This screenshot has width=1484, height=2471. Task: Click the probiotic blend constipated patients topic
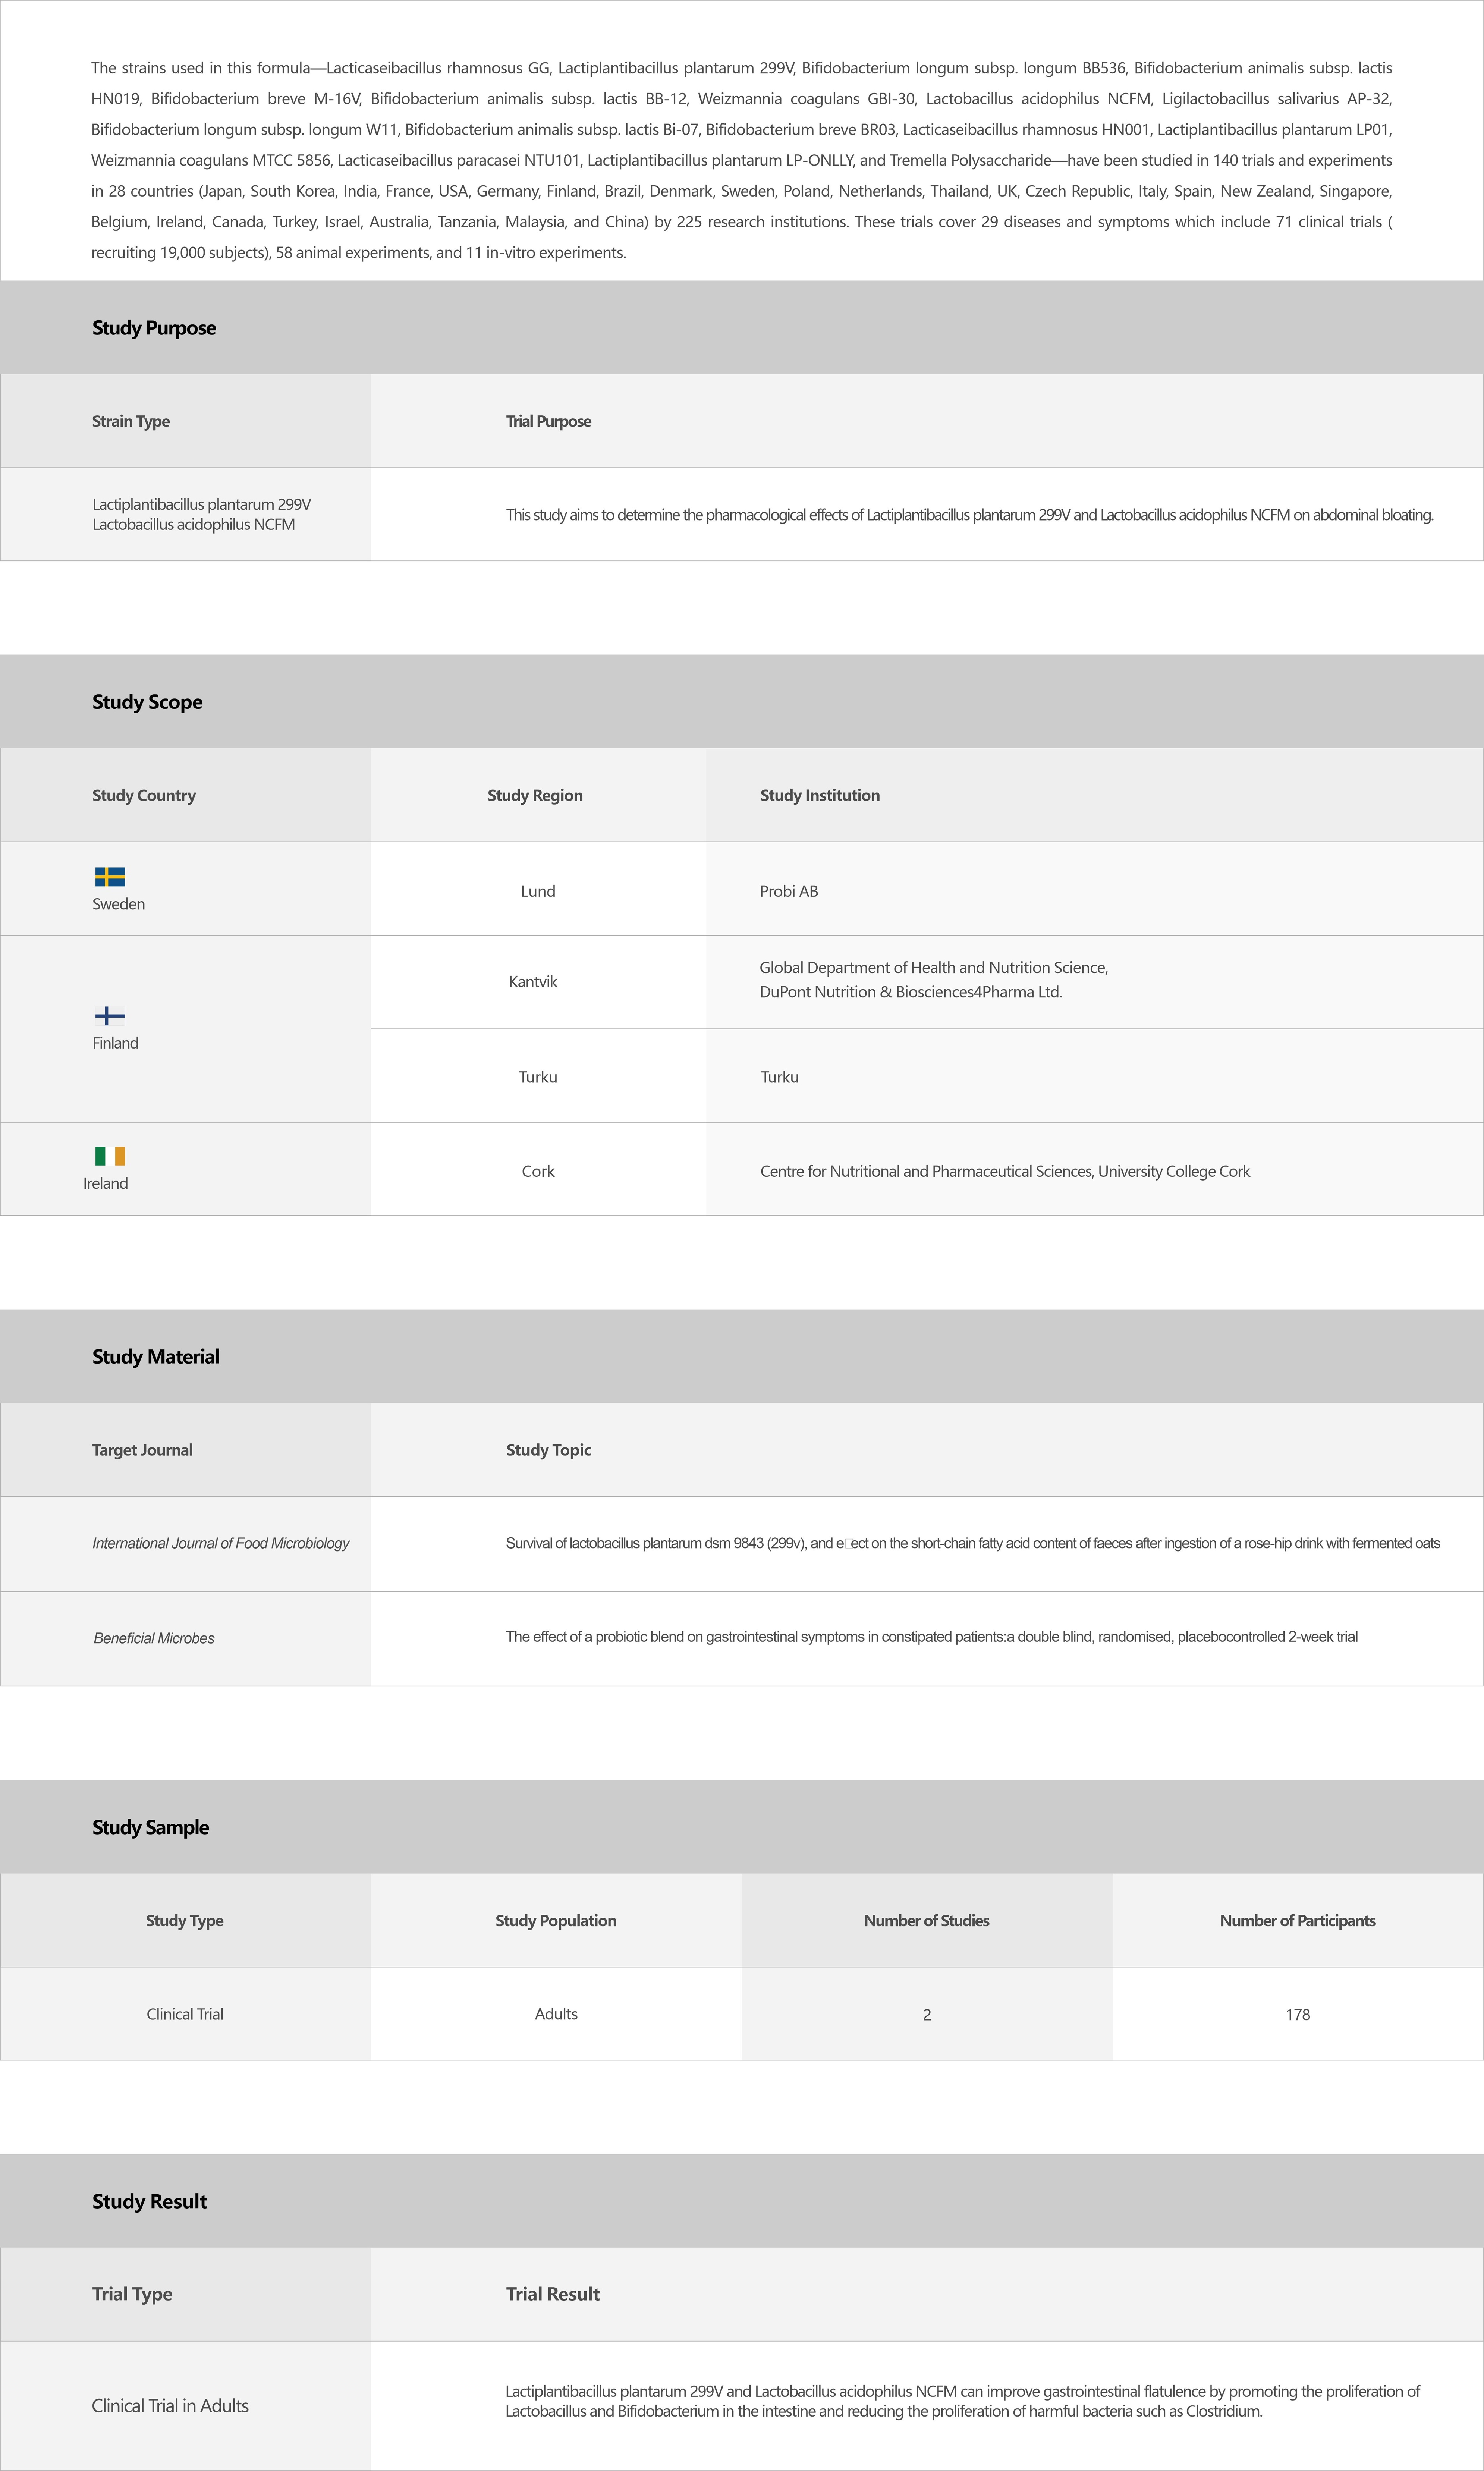[x=931, y=1637]
